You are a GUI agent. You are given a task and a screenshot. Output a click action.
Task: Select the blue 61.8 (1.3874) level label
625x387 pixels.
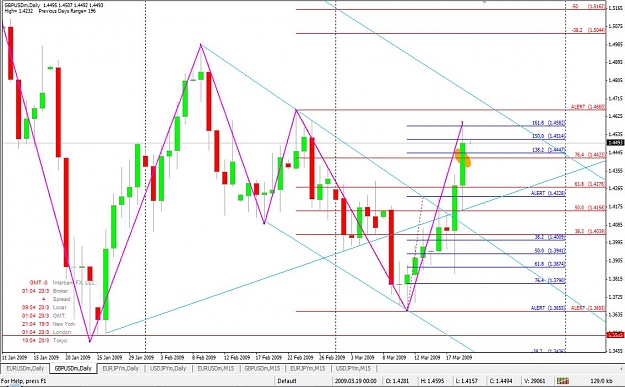click(550, 264)
